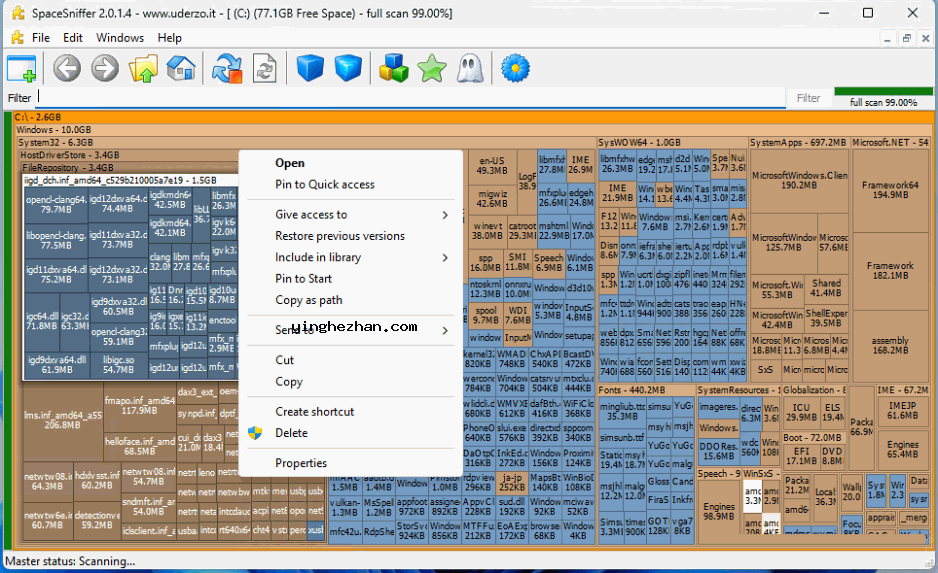Select the Engines 98.9MB block
Screen dimensions: 938x573
point(718,511)
